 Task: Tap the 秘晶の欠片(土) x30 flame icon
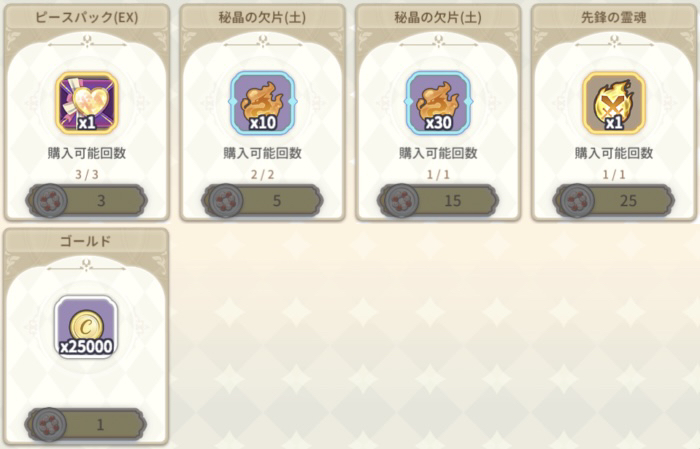[x=438, y=103]
